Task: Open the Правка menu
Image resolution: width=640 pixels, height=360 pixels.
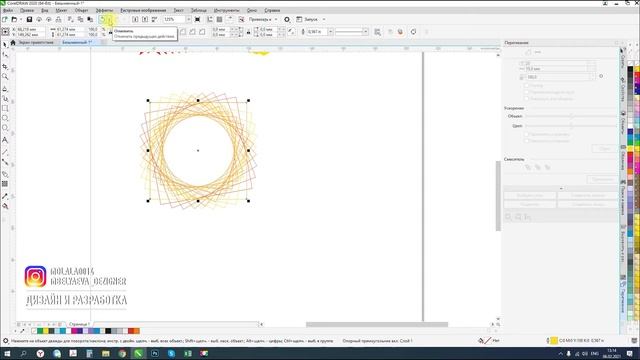Action: click(27, 10)
